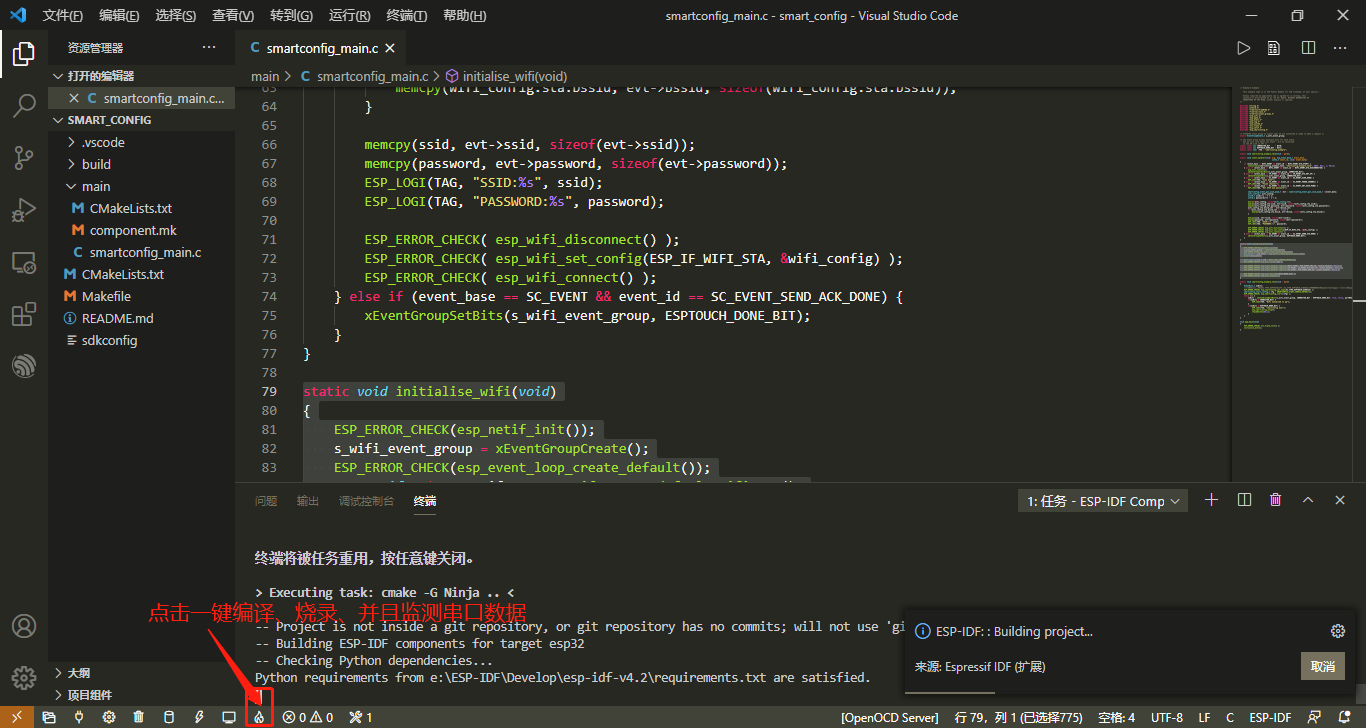This screenshot has height=728, width=1366.
Task: Expand the build folder
Action: click(142, 164)
